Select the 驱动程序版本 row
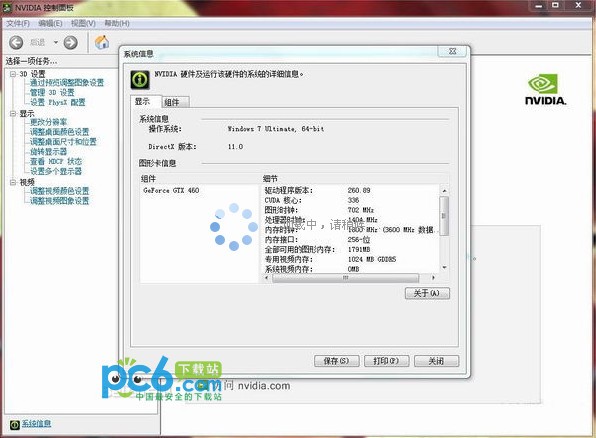Screen dimensions: 596x438 pyautogui.click(x=350, y=190)
